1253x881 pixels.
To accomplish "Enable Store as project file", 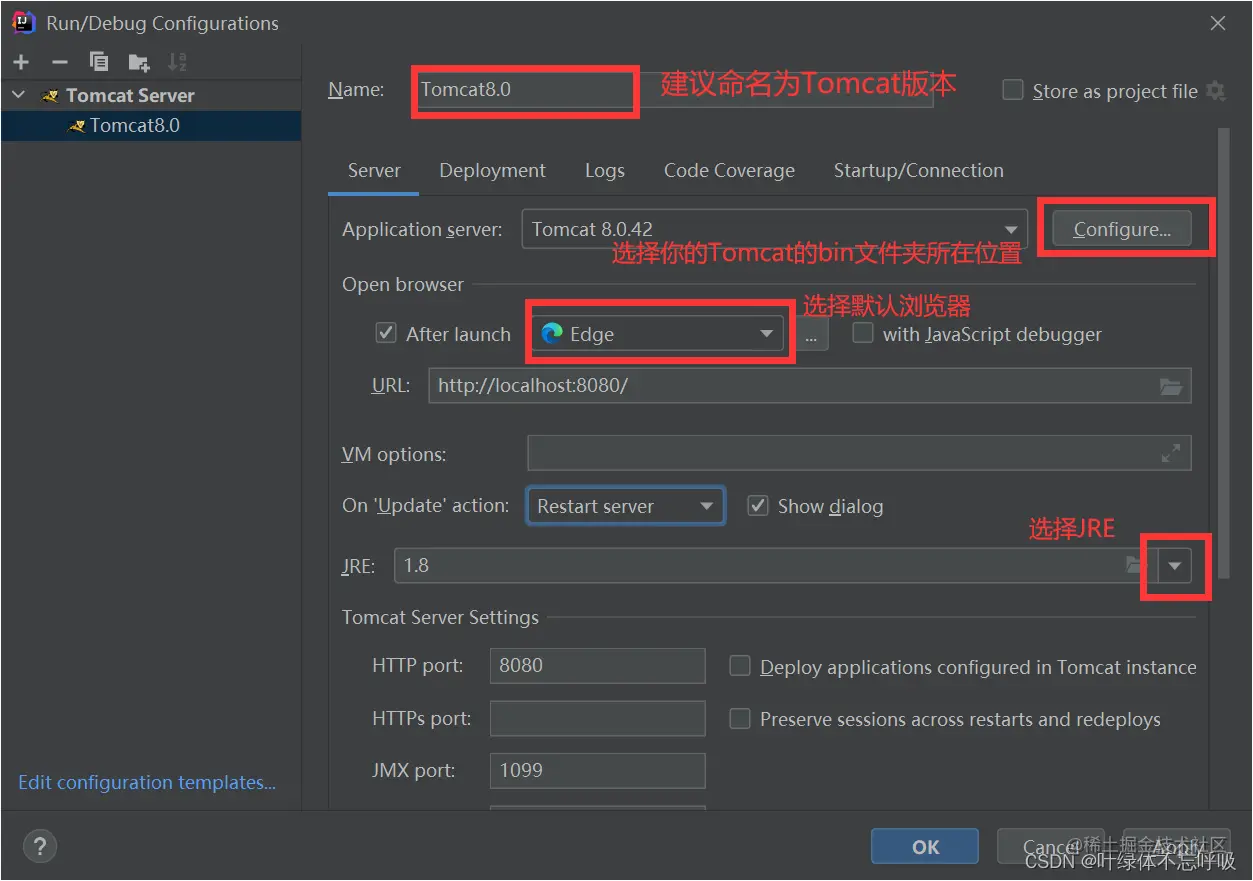I will click(x=1013, y=90).
